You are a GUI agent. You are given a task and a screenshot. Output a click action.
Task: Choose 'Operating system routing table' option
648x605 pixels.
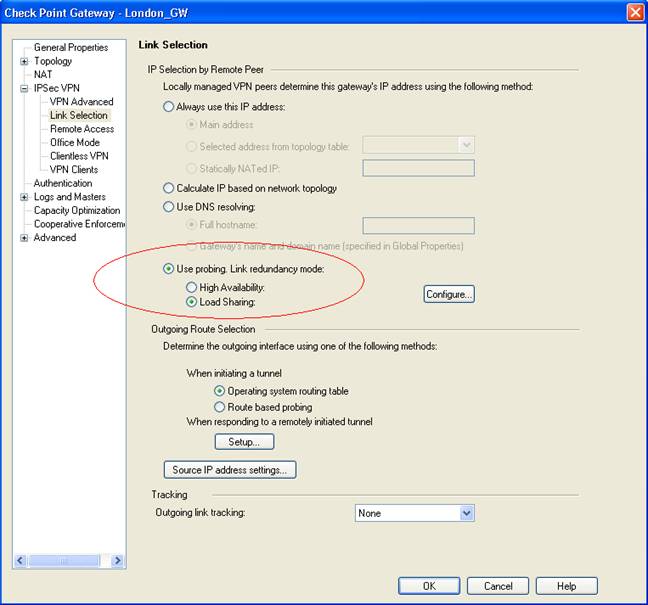[x=219, y=391]
